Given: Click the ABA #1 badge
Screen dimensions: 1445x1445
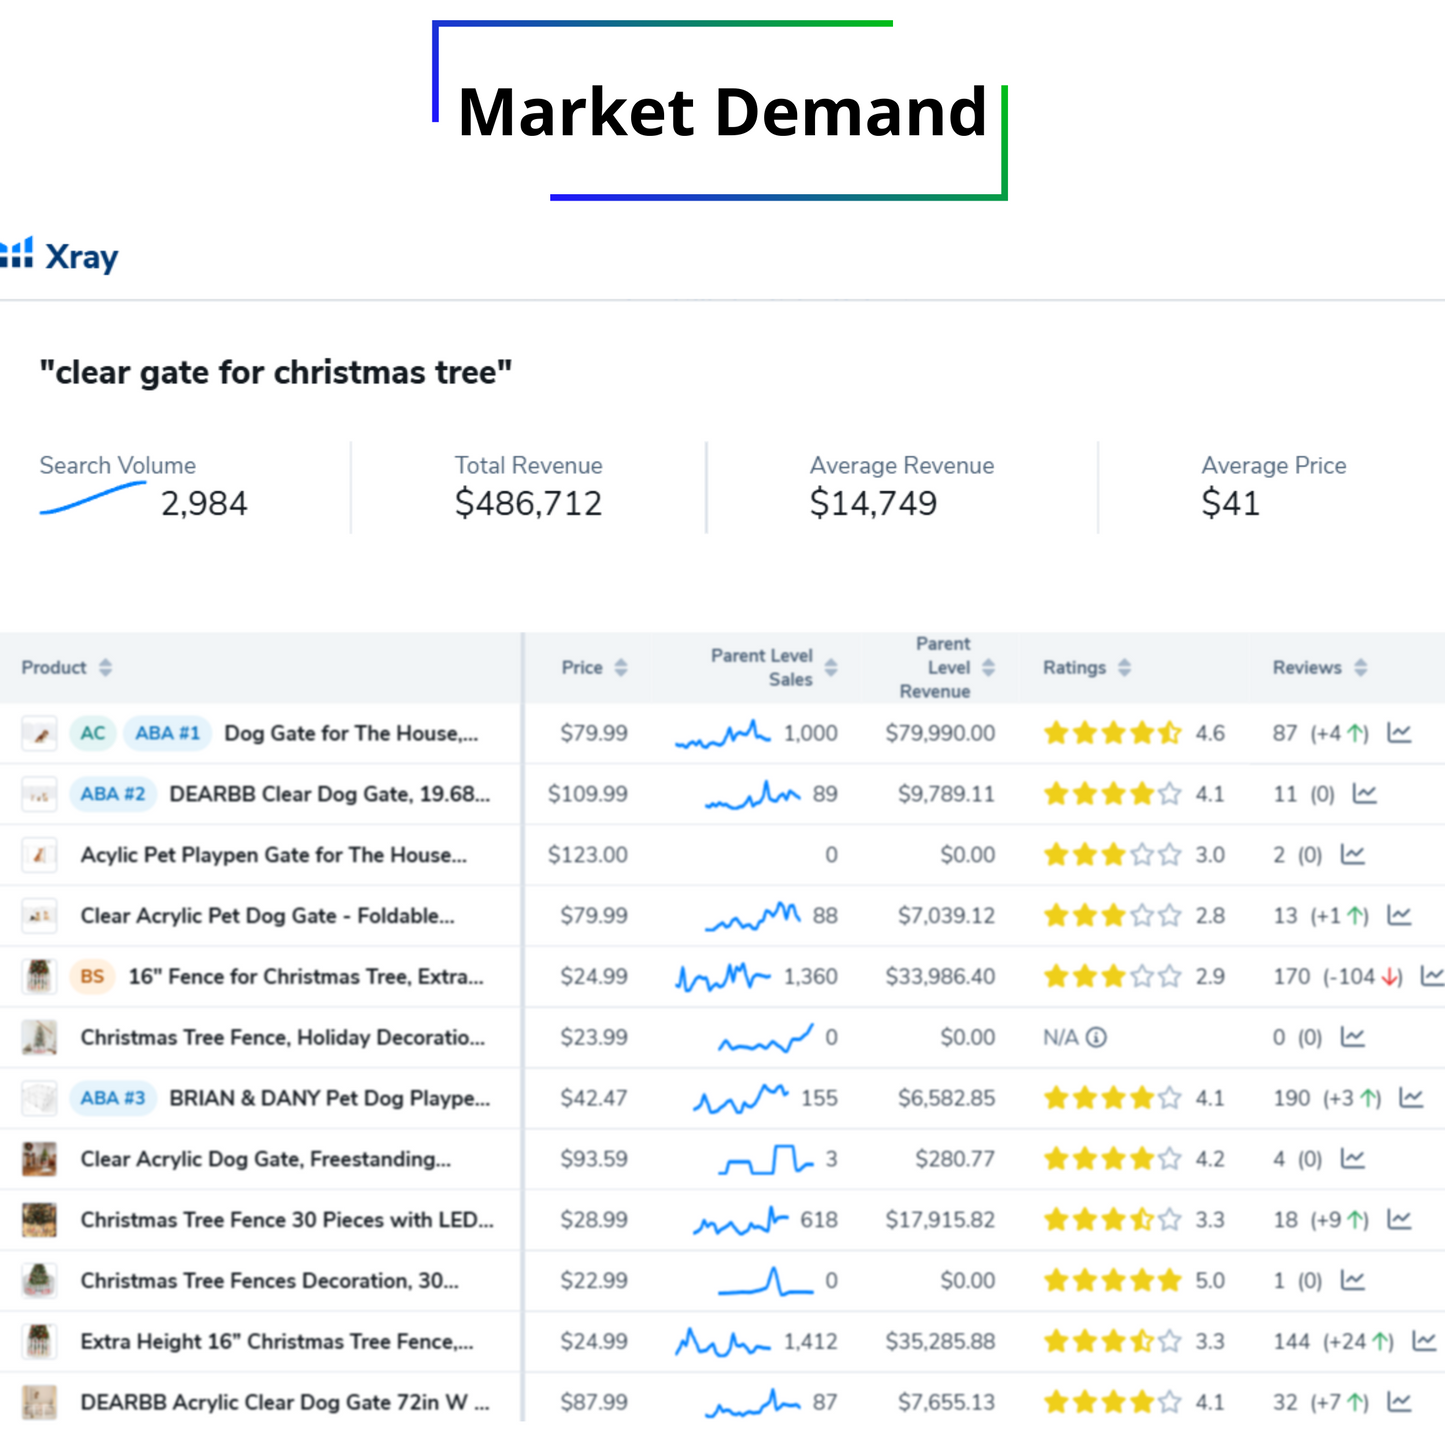Looking at the screenshot, I should pyautogui.click(x=167, y=733).
